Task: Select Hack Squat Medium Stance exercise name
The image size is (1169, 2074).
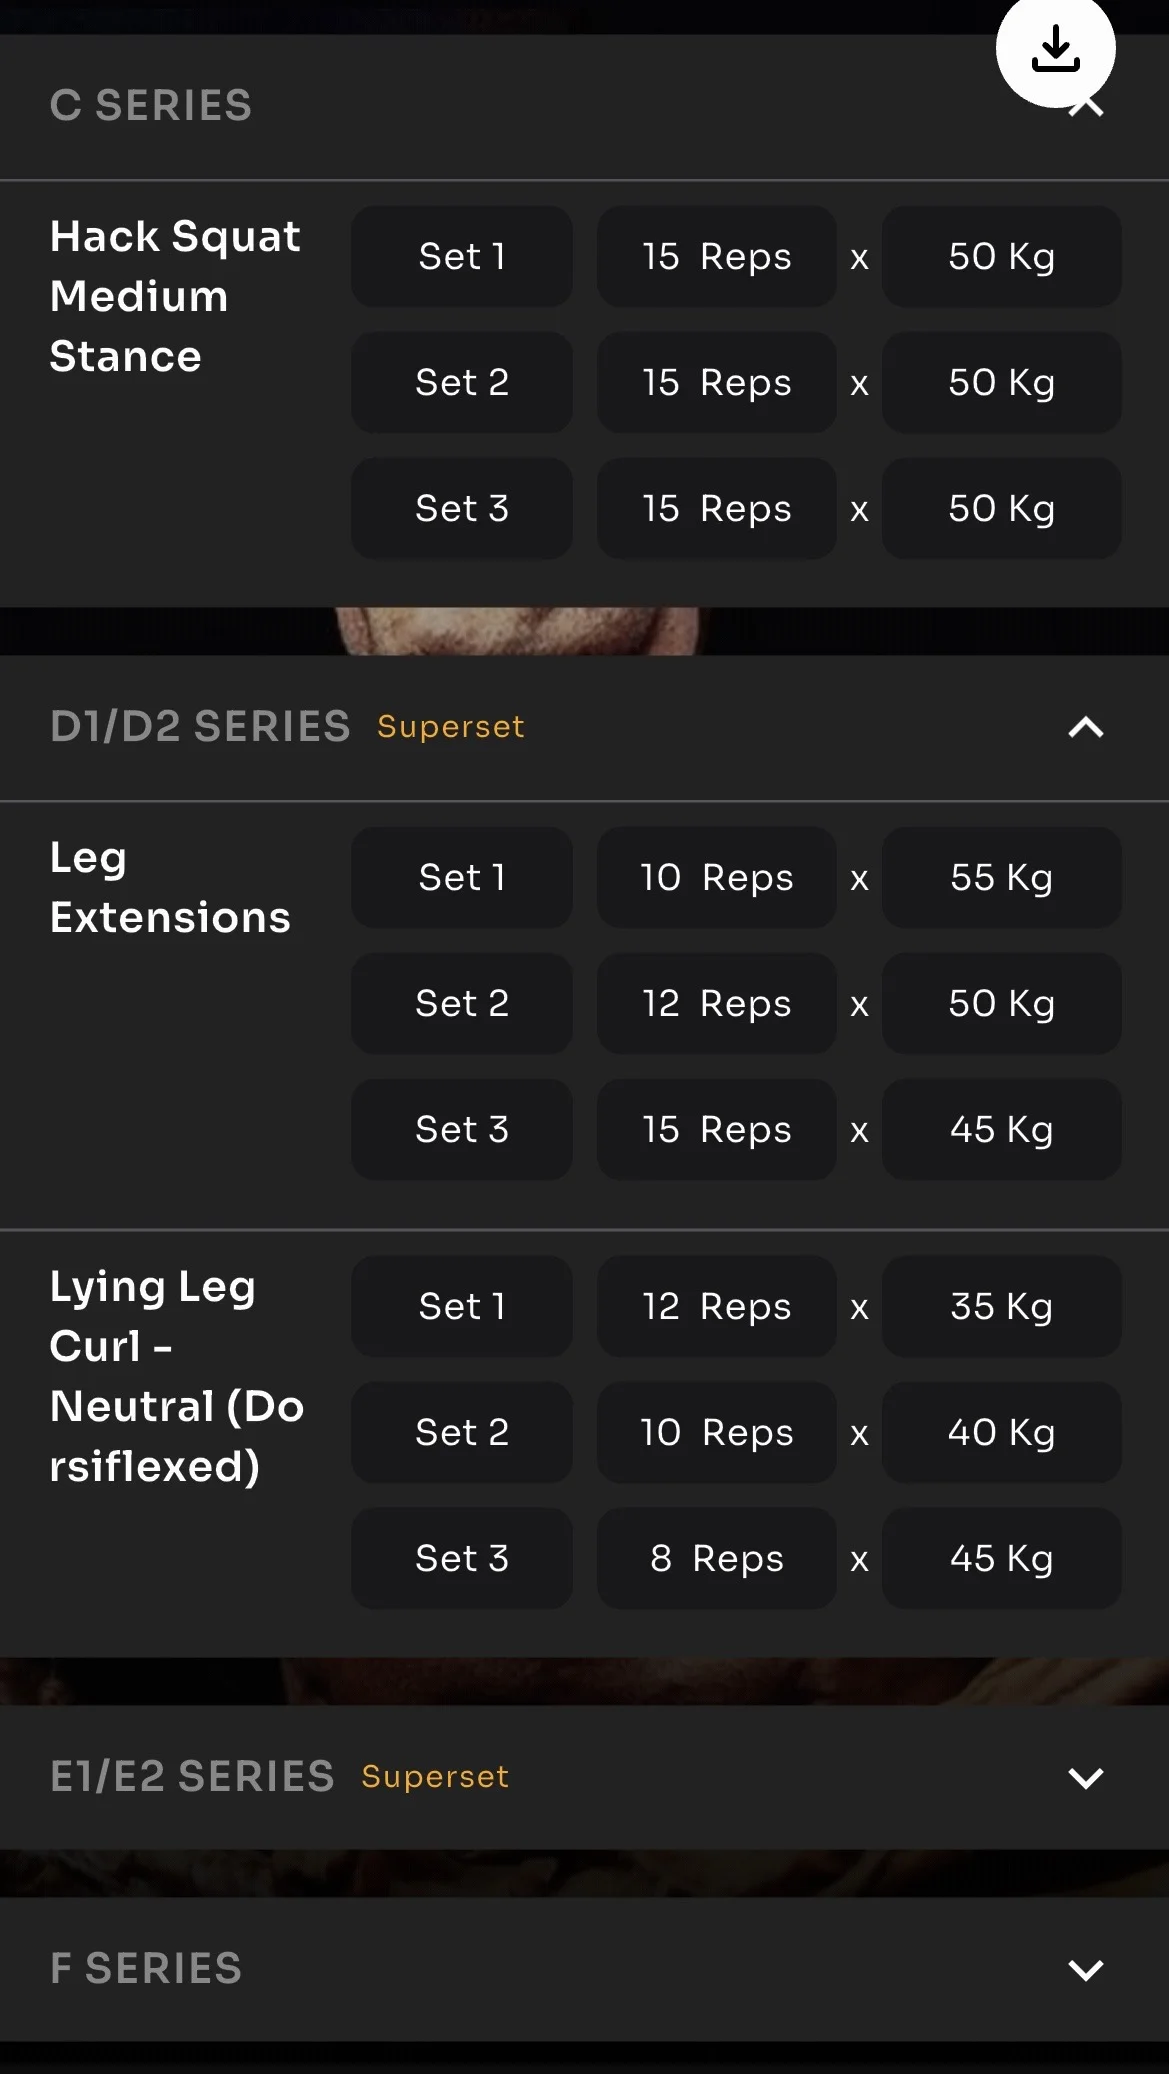Action: pos(175,296)
